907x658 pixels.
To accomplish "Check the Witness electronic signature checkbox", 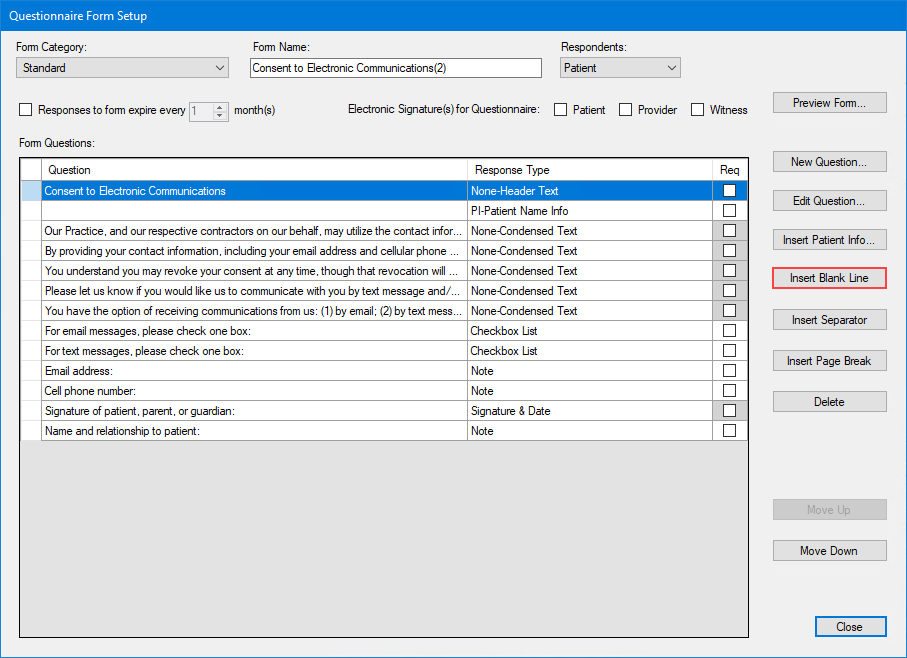I will point(696,110).
